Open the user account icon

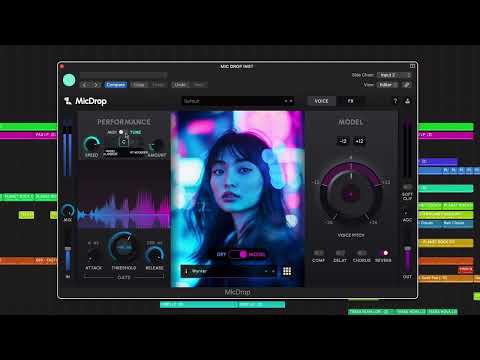(x=407, y=101)
